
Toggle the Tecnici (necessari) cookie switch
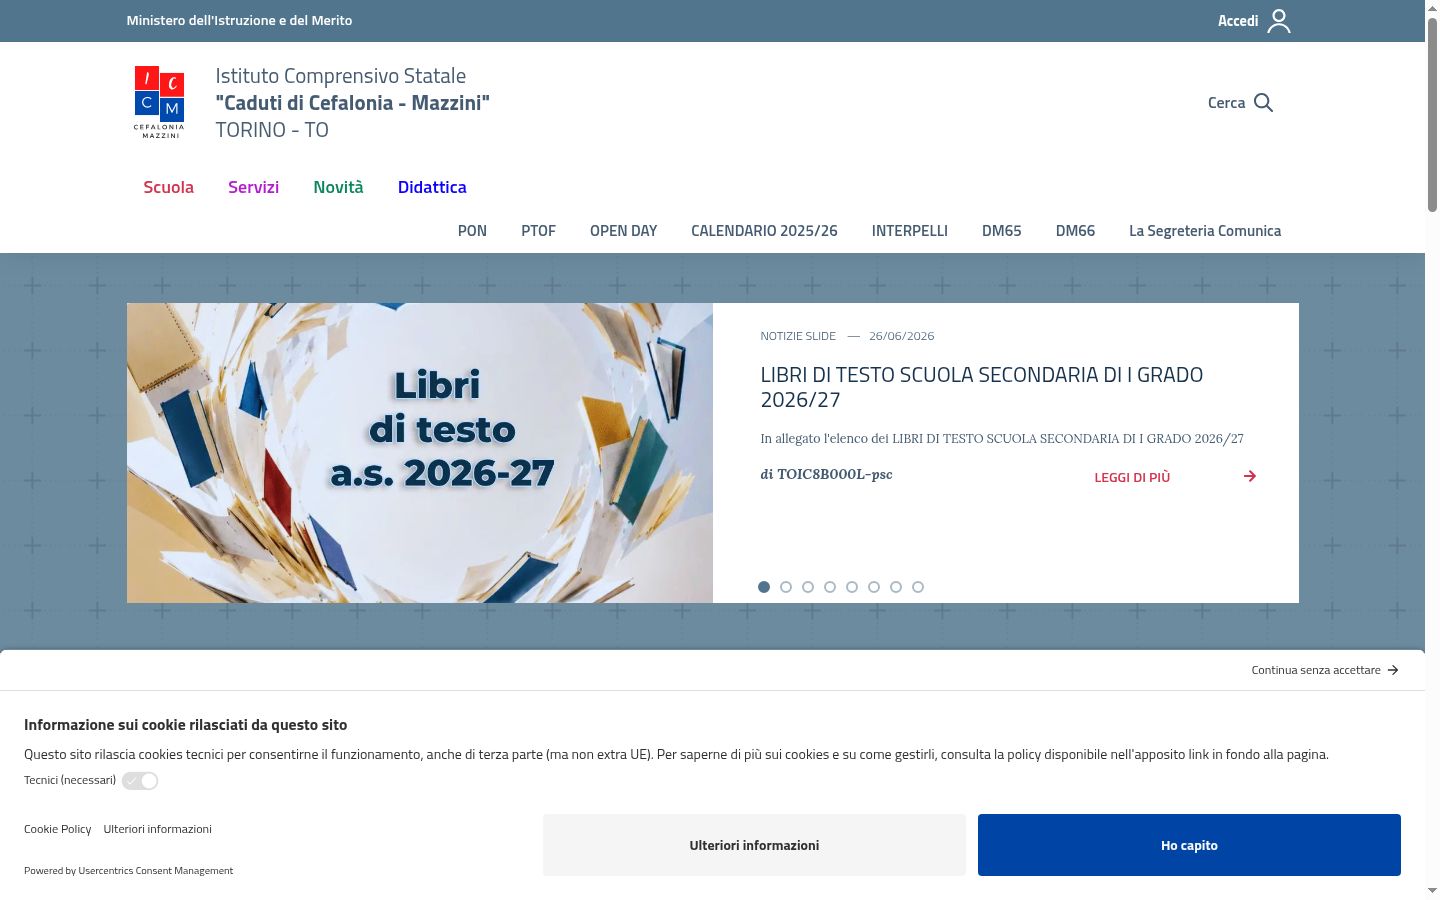pyautogui.click(x=140, y=781)
